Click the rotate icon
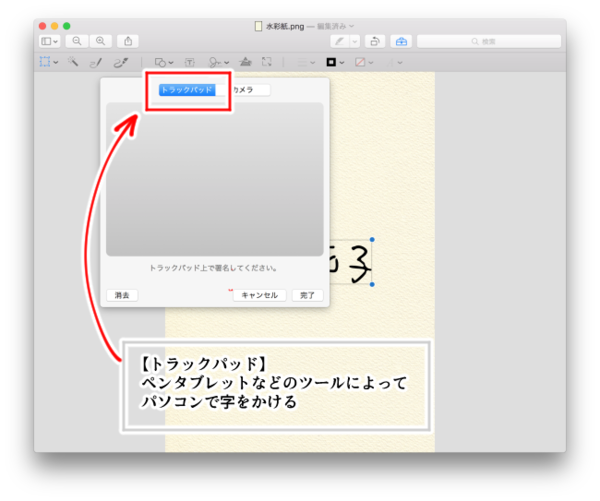Screen dimensions: 600x501 coord(375,41)
